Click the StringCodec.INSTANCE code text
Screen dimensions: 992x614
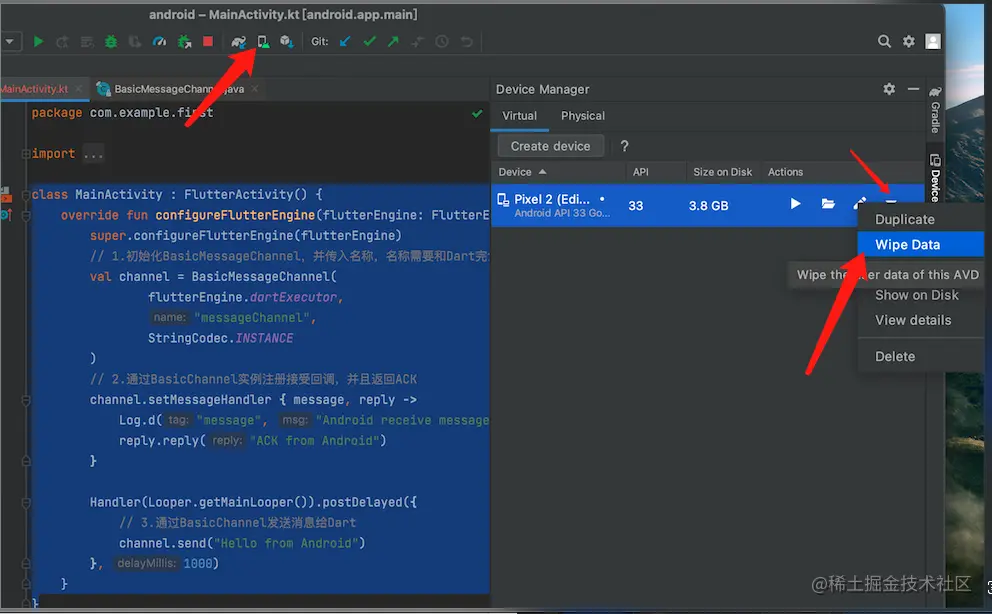[220, 338]
